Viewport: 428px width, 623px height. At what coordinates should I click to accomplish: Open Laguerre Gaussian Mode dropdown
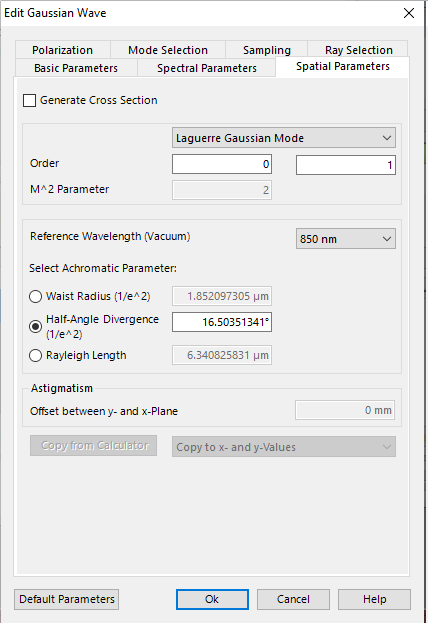point(284,138)
